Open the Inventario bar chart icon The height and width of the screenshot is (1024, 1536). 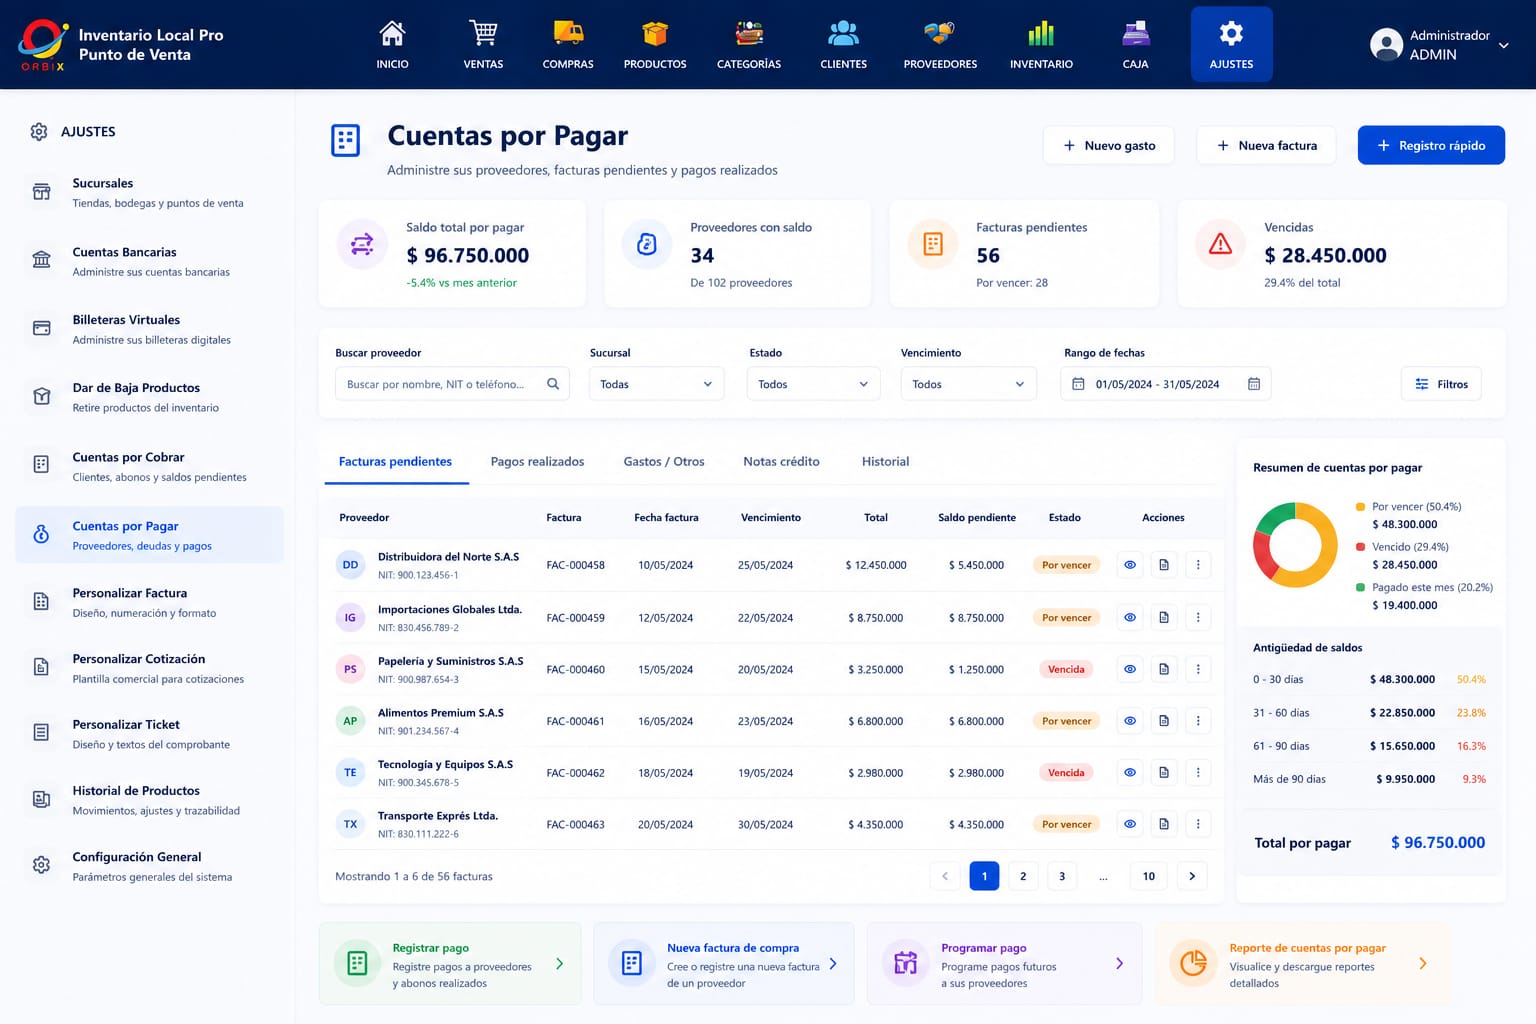pos(1041,33)
